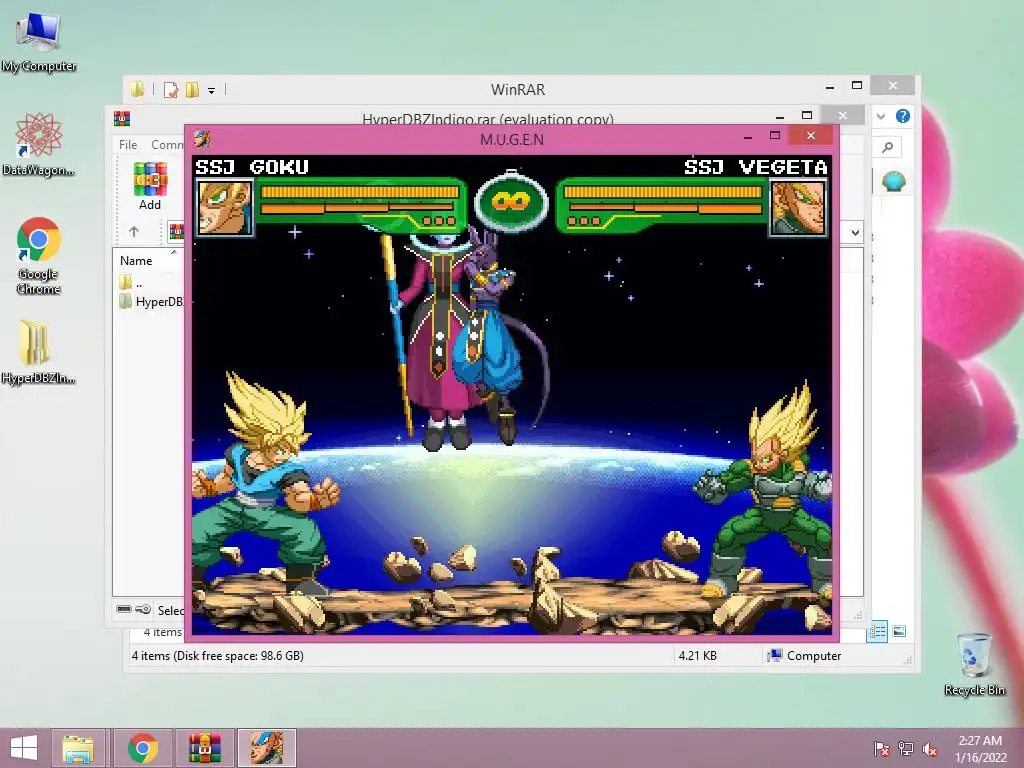Click the muted volume icon in system tray
The height and width of the screenshot is (768, 1024).
(x=930, y=749)
